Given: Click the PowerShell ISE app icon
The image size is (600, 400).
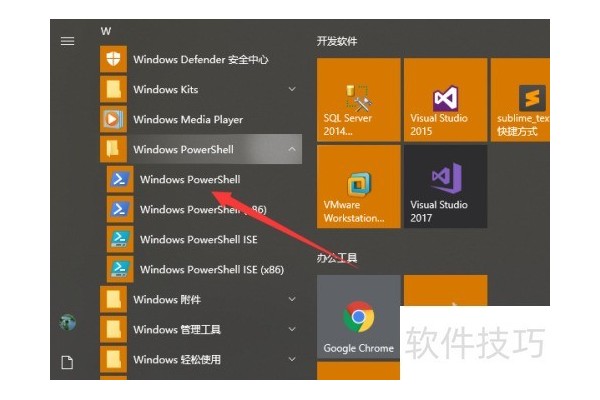Looking at the screenshot, I should pos(120,239).
